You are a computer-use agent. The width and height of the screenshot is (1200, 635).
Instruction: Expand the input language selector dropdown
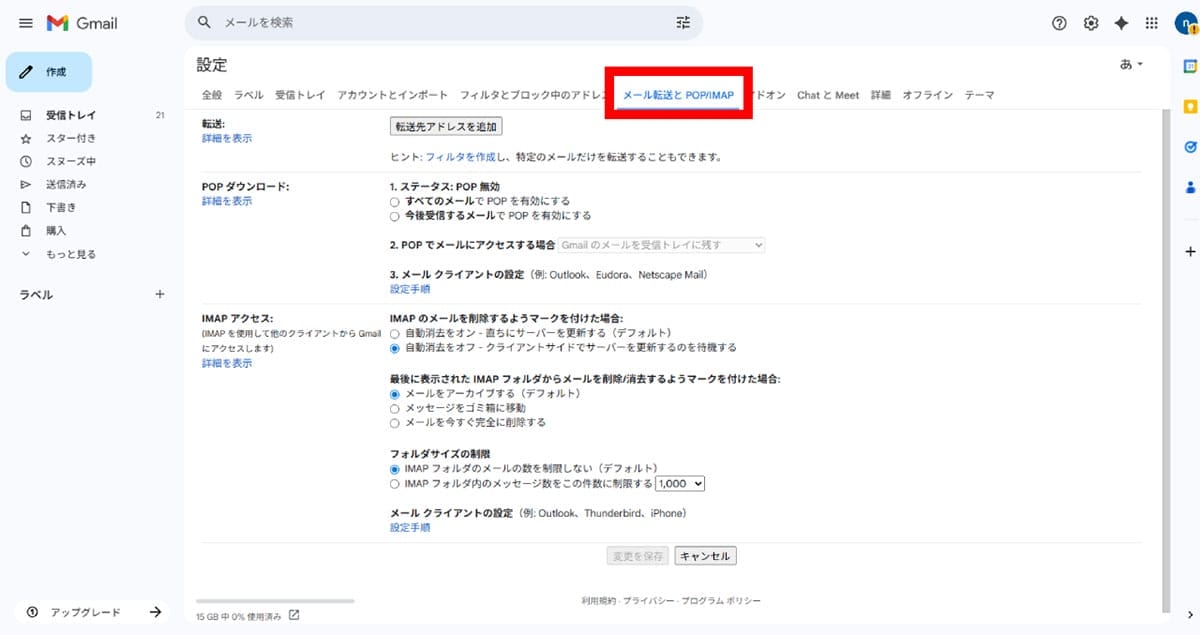click(x=1132, y=64)
